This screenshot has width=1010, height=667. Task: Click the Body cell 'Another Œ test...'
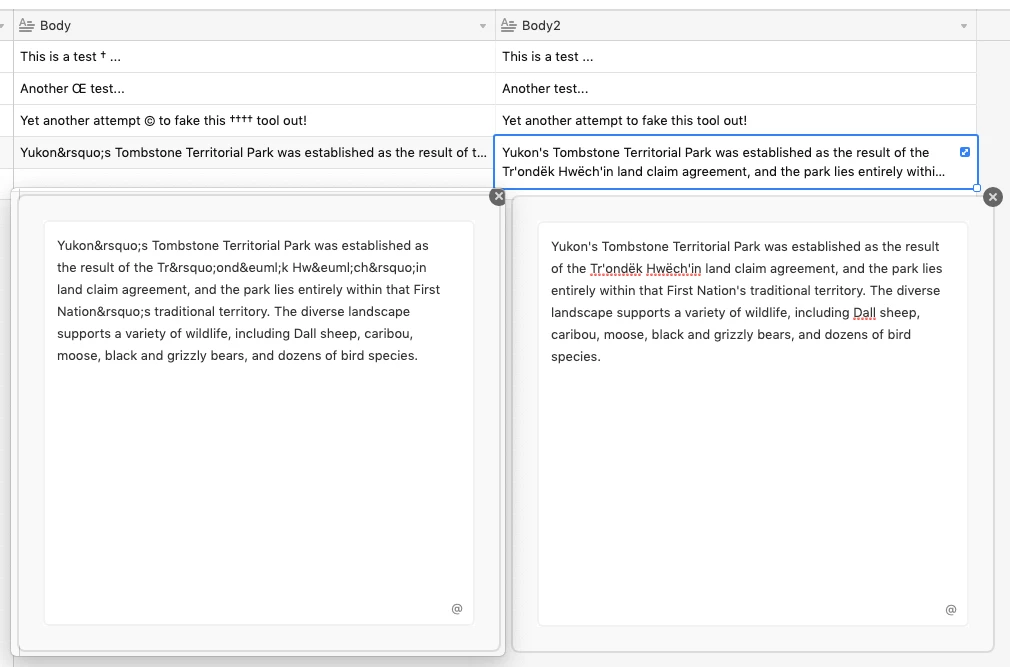[x=254, y=88]
